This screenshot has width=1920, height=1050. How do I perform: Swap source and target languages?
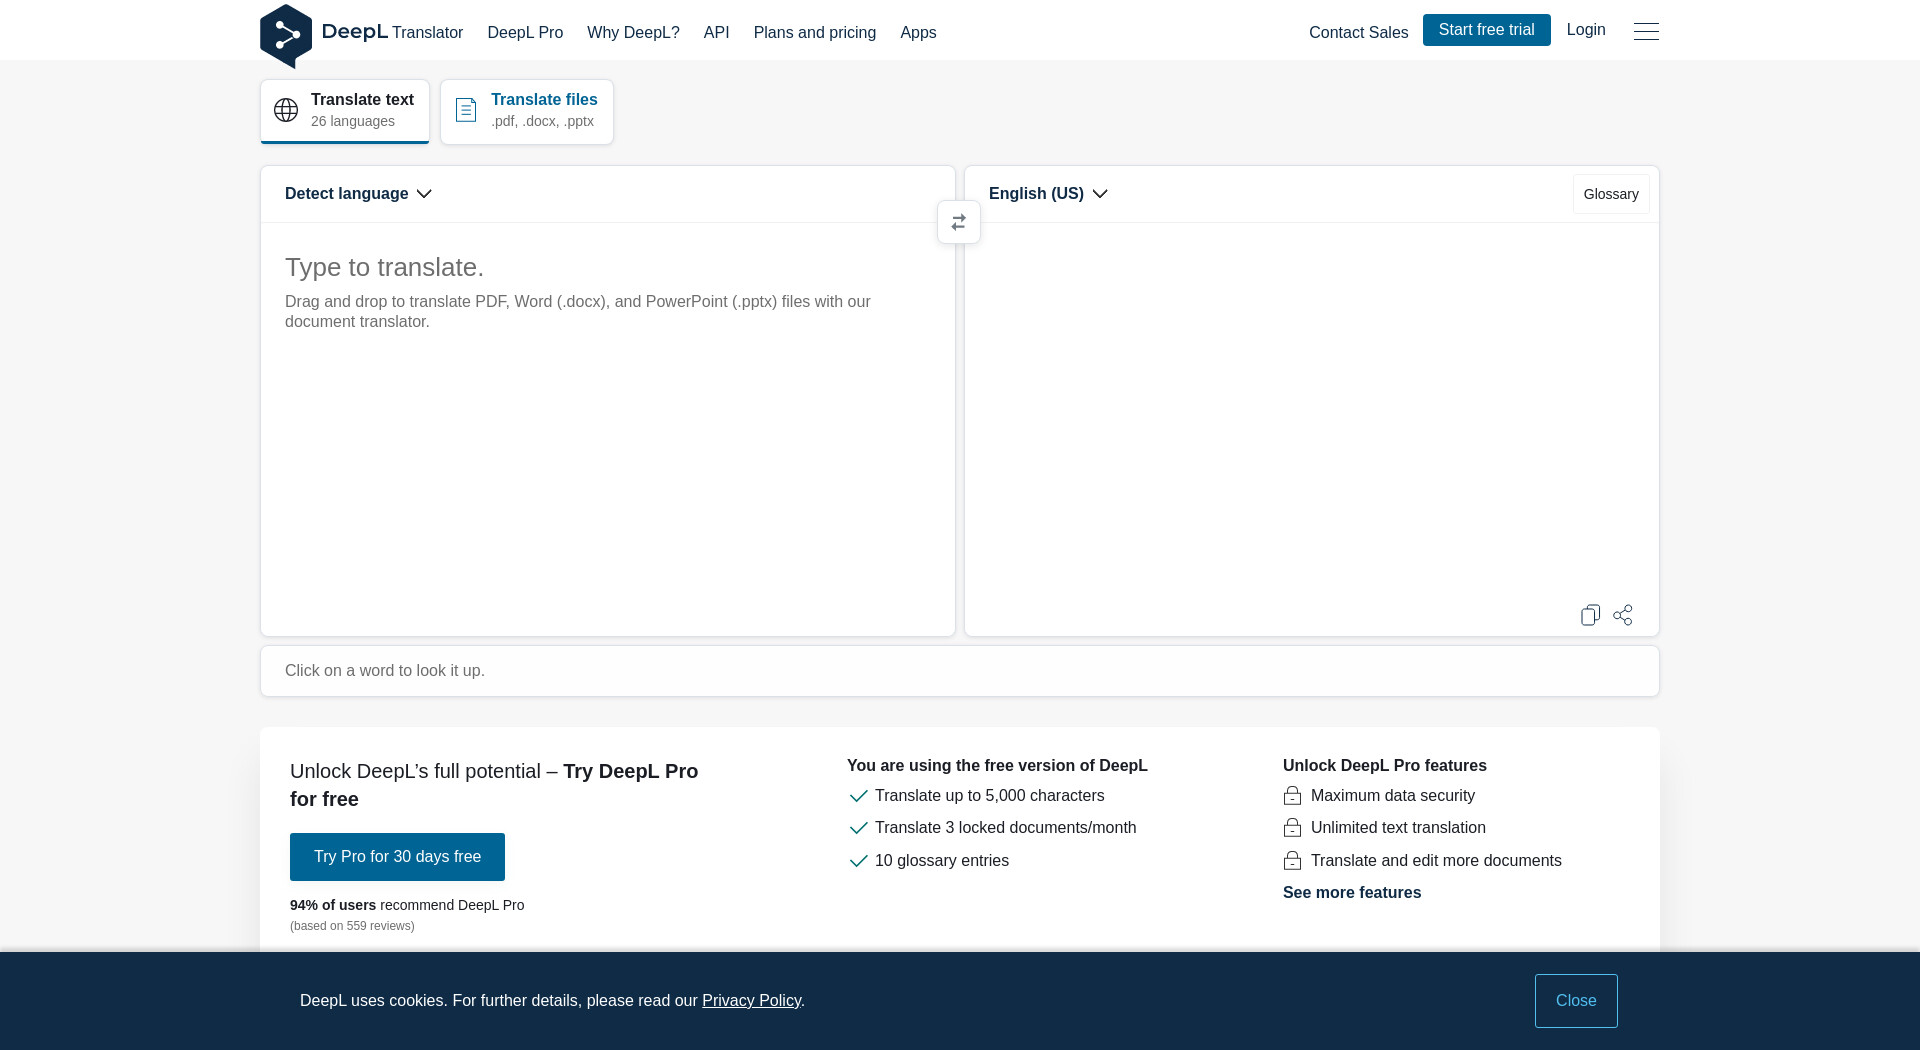point(959,222)
